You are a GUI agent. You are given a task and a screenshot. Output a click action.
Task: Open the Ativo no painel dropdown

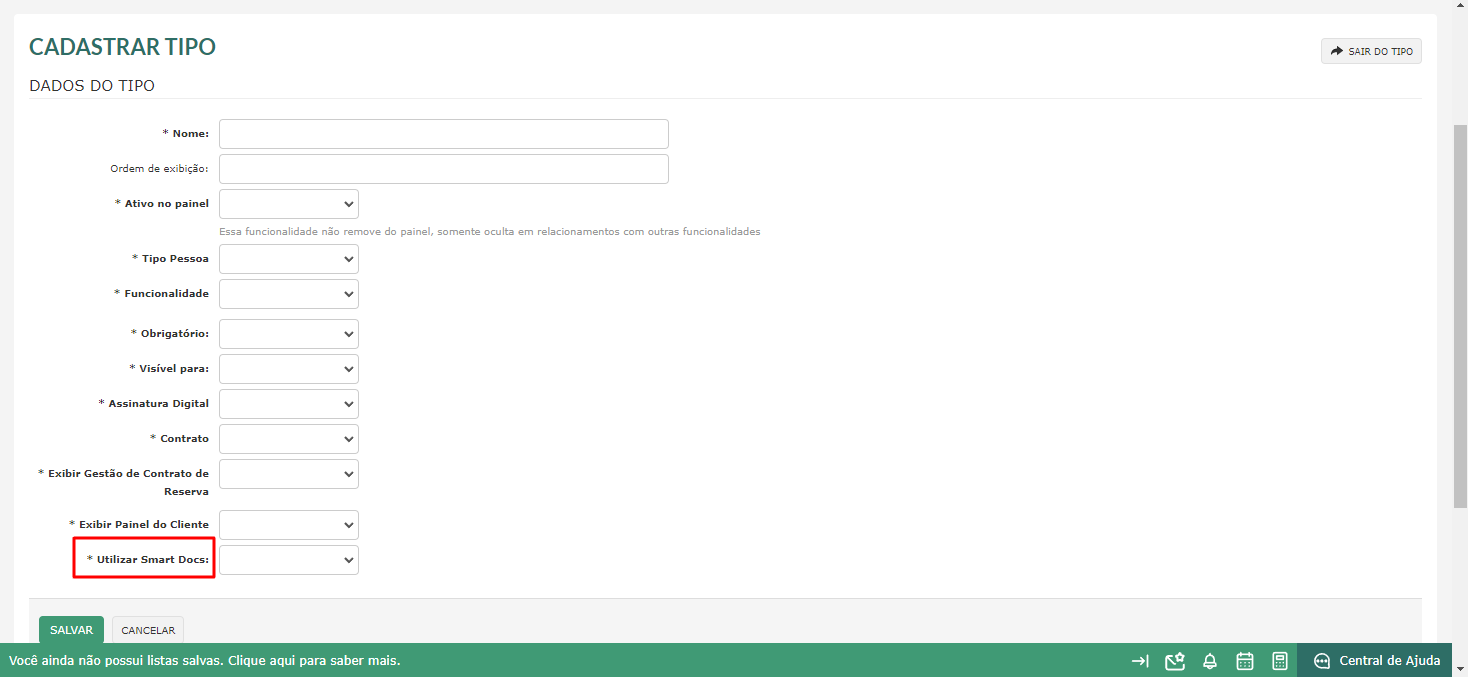coord(289,204)
